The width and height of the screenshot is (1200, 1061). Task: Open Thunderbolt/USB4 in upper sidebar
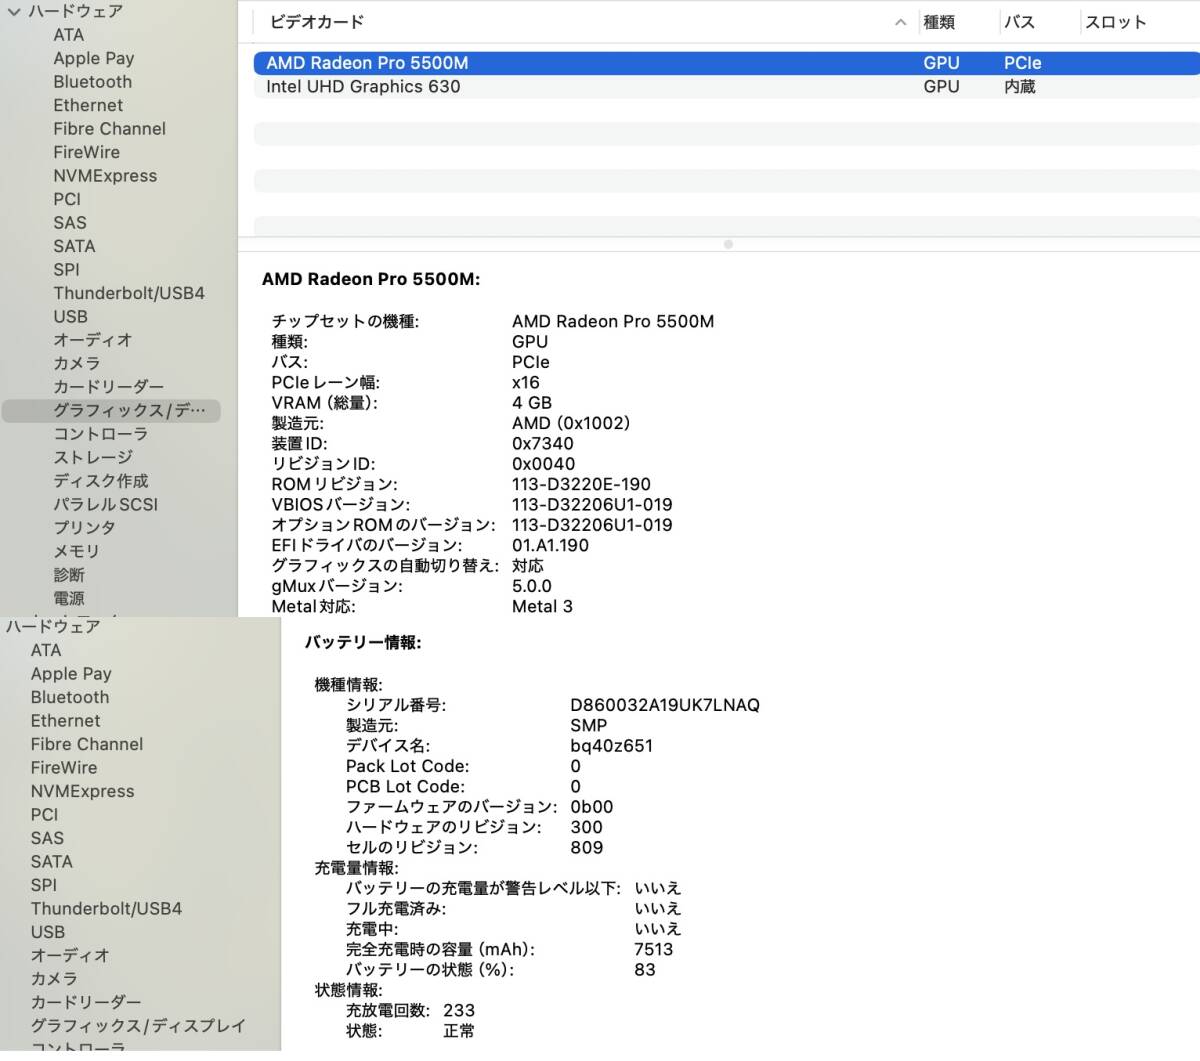pyautogui.click(x=129, y=293)
